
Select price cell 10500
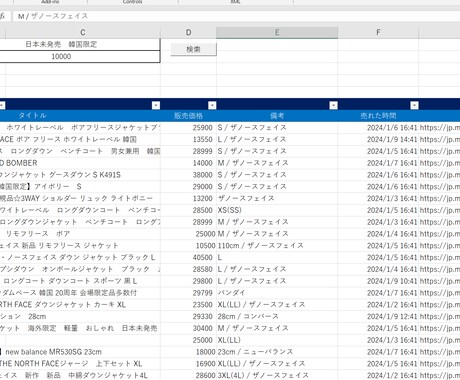(188, 246)
